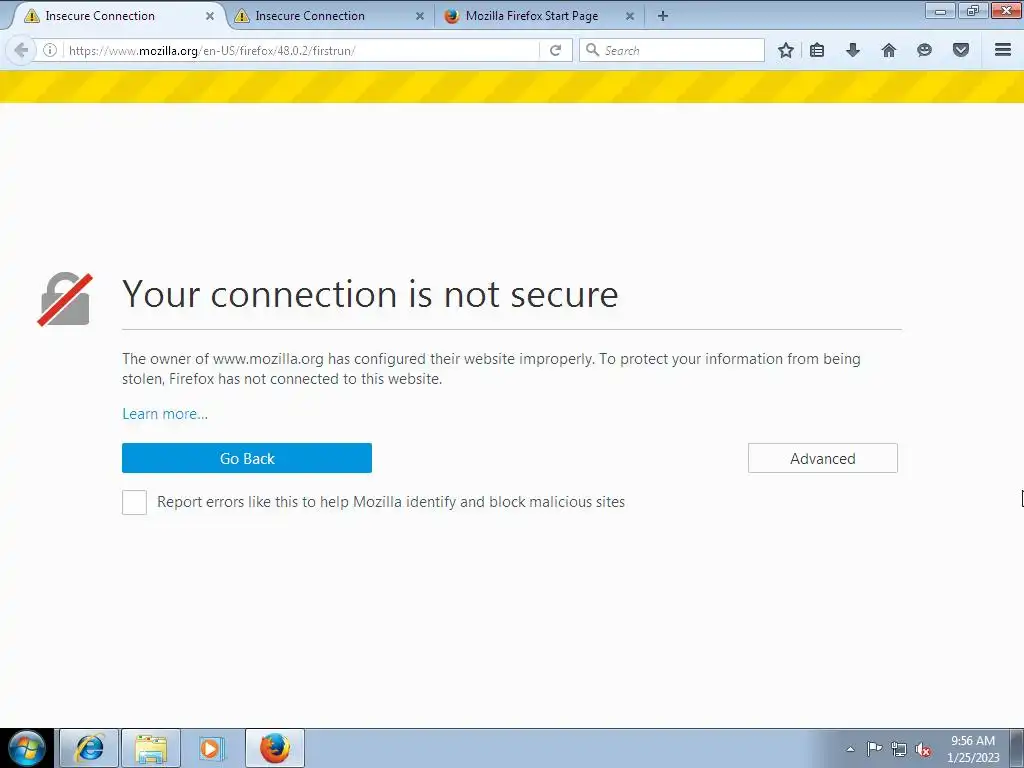
Task: Click the muted volume speaker icon
Action: click(x=923, y=749)
